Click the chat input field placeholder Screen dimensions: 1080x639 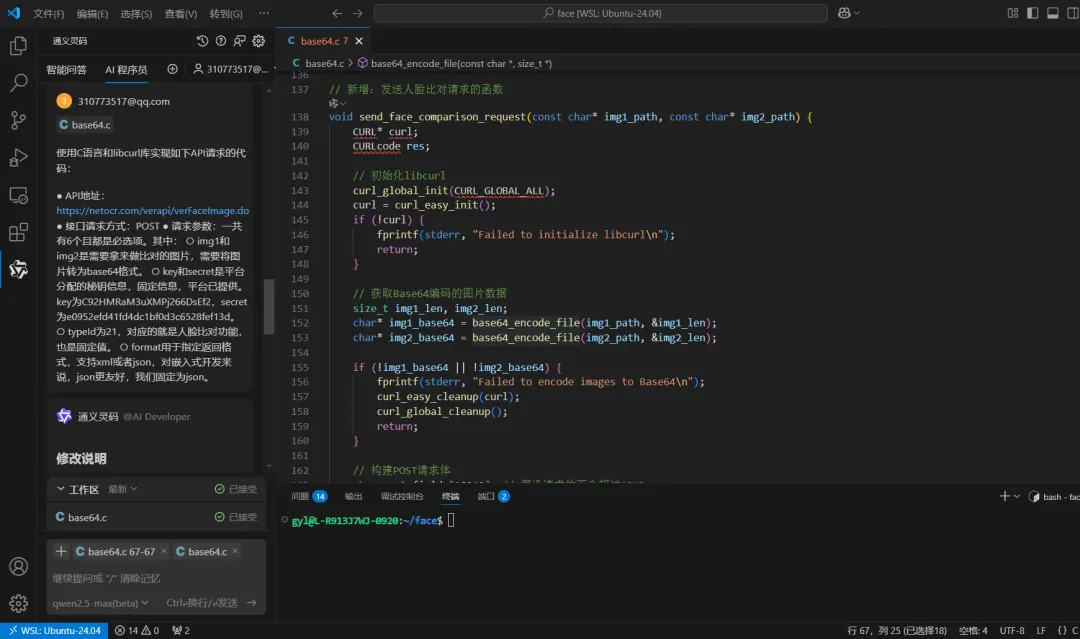point(107,578)
